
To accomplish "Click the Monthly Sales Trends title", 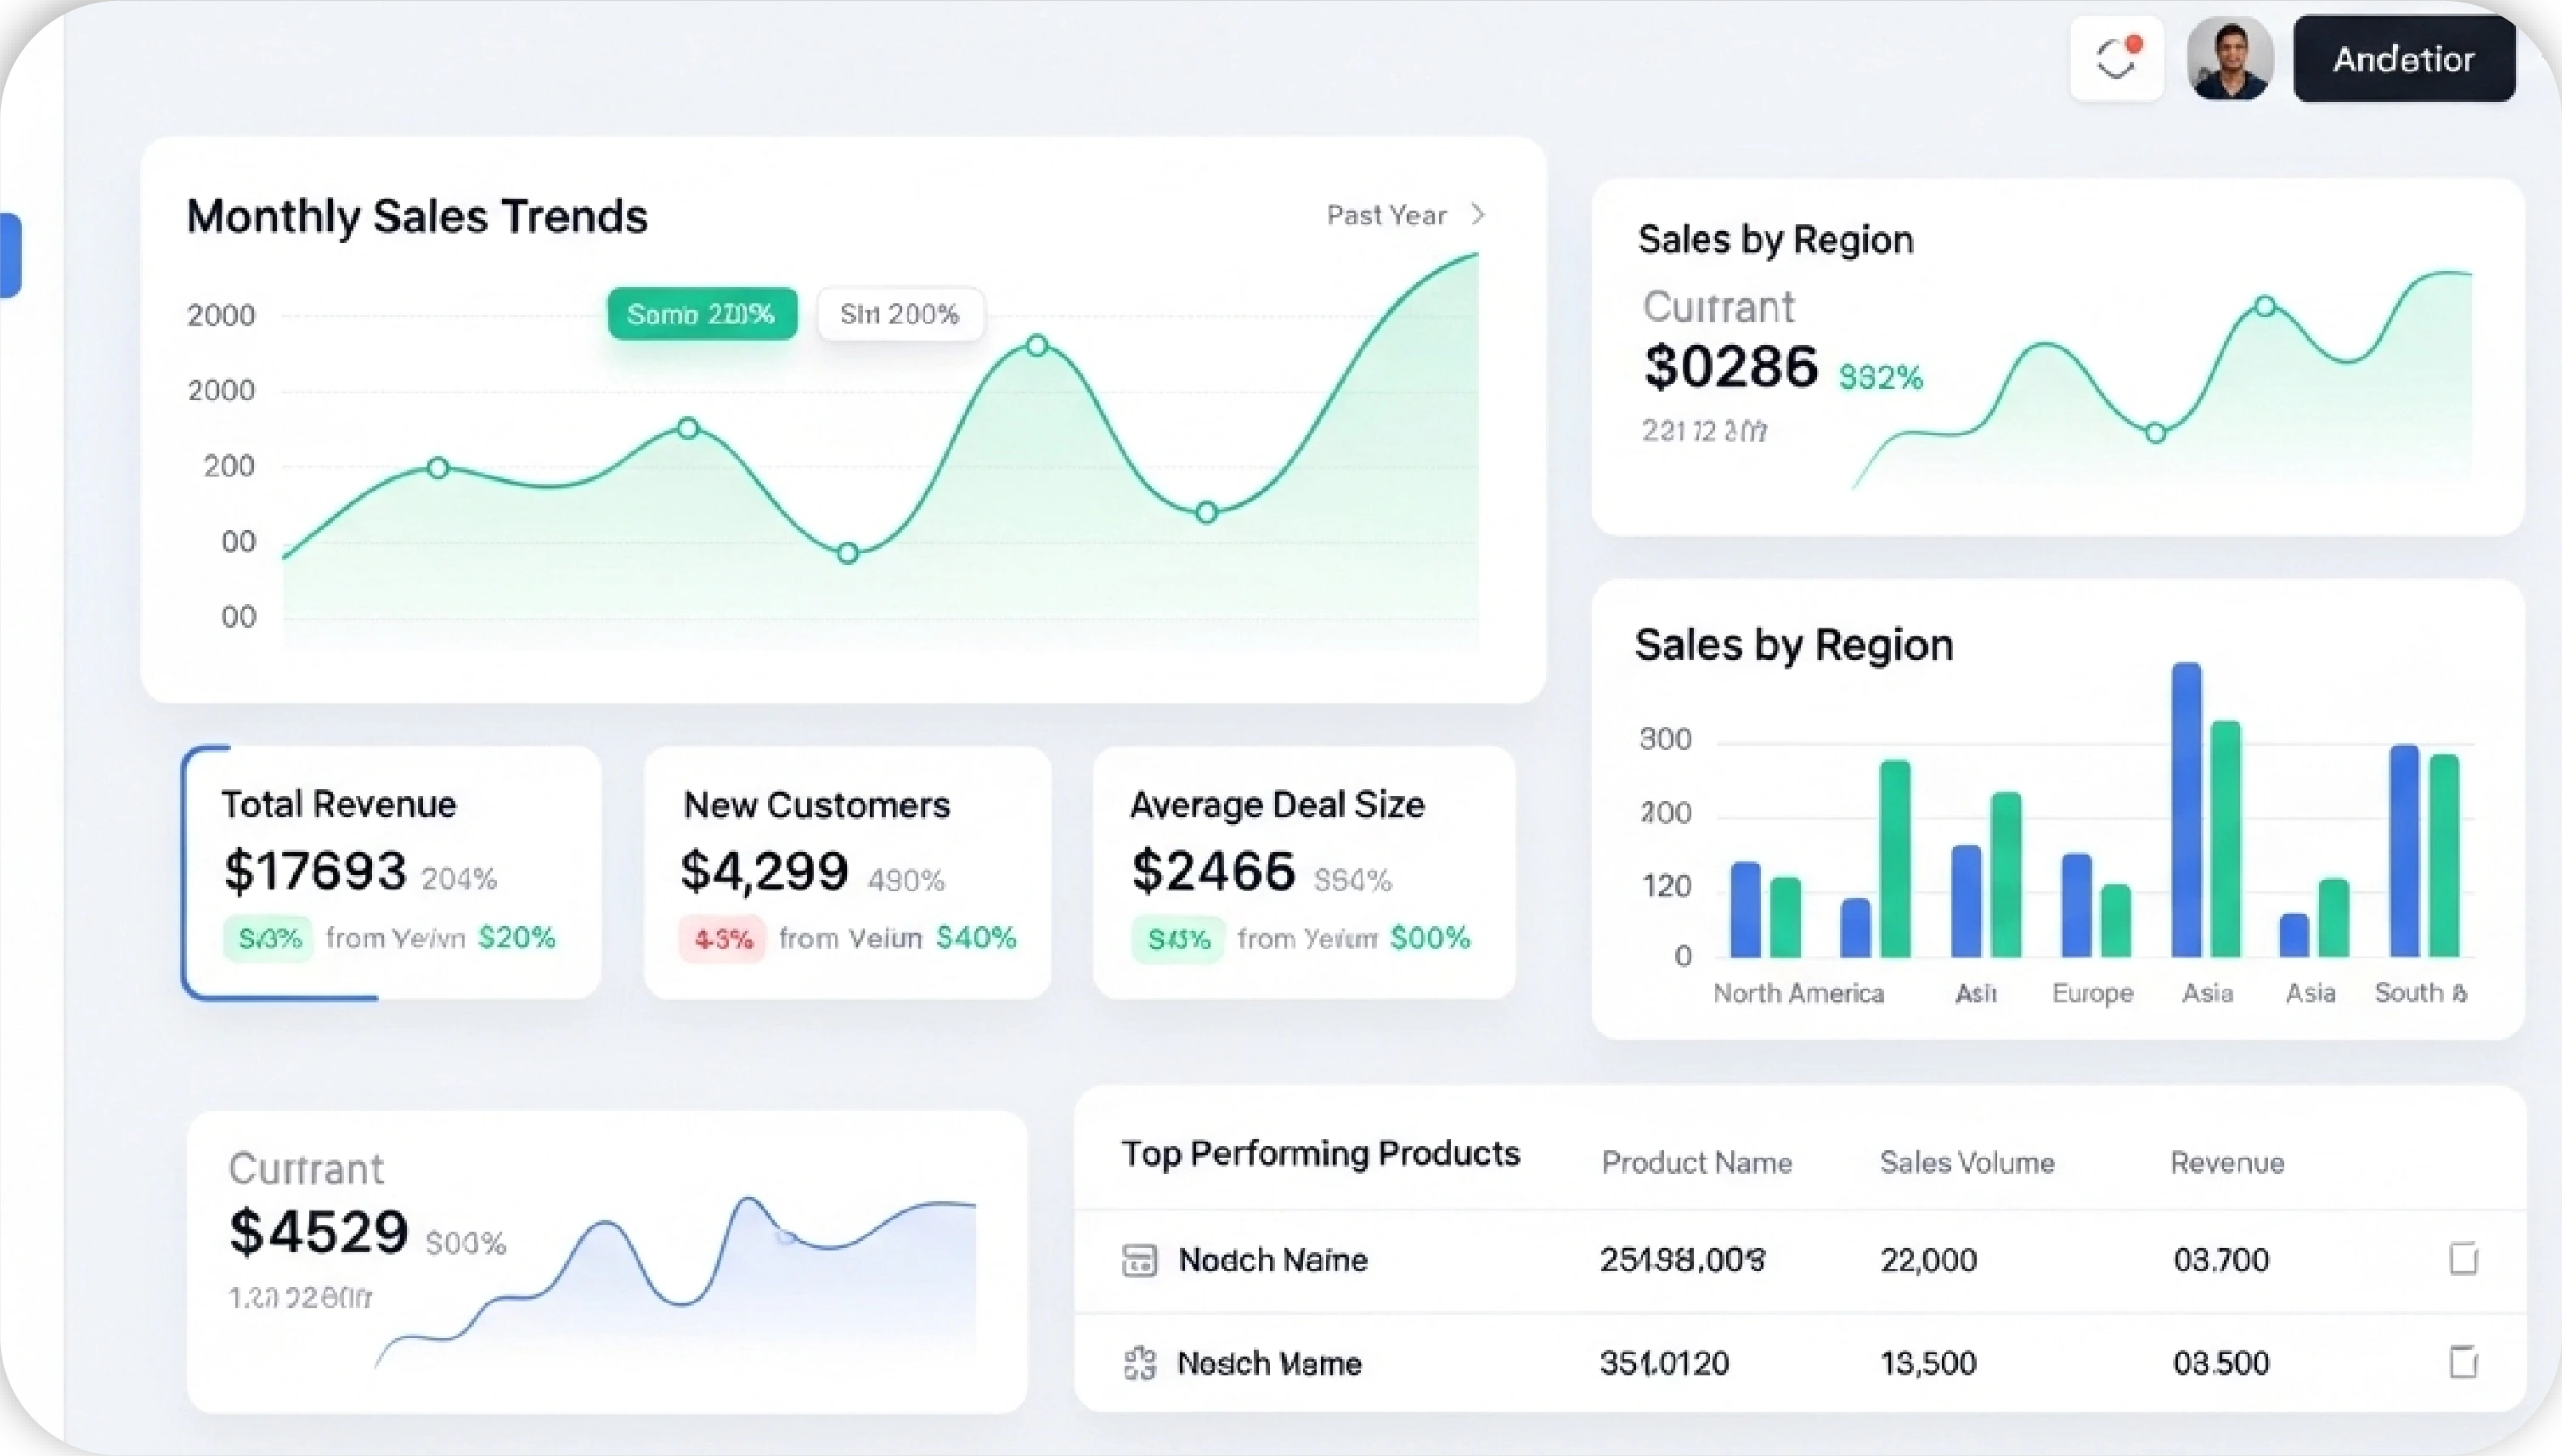I will tap(417, 216).
